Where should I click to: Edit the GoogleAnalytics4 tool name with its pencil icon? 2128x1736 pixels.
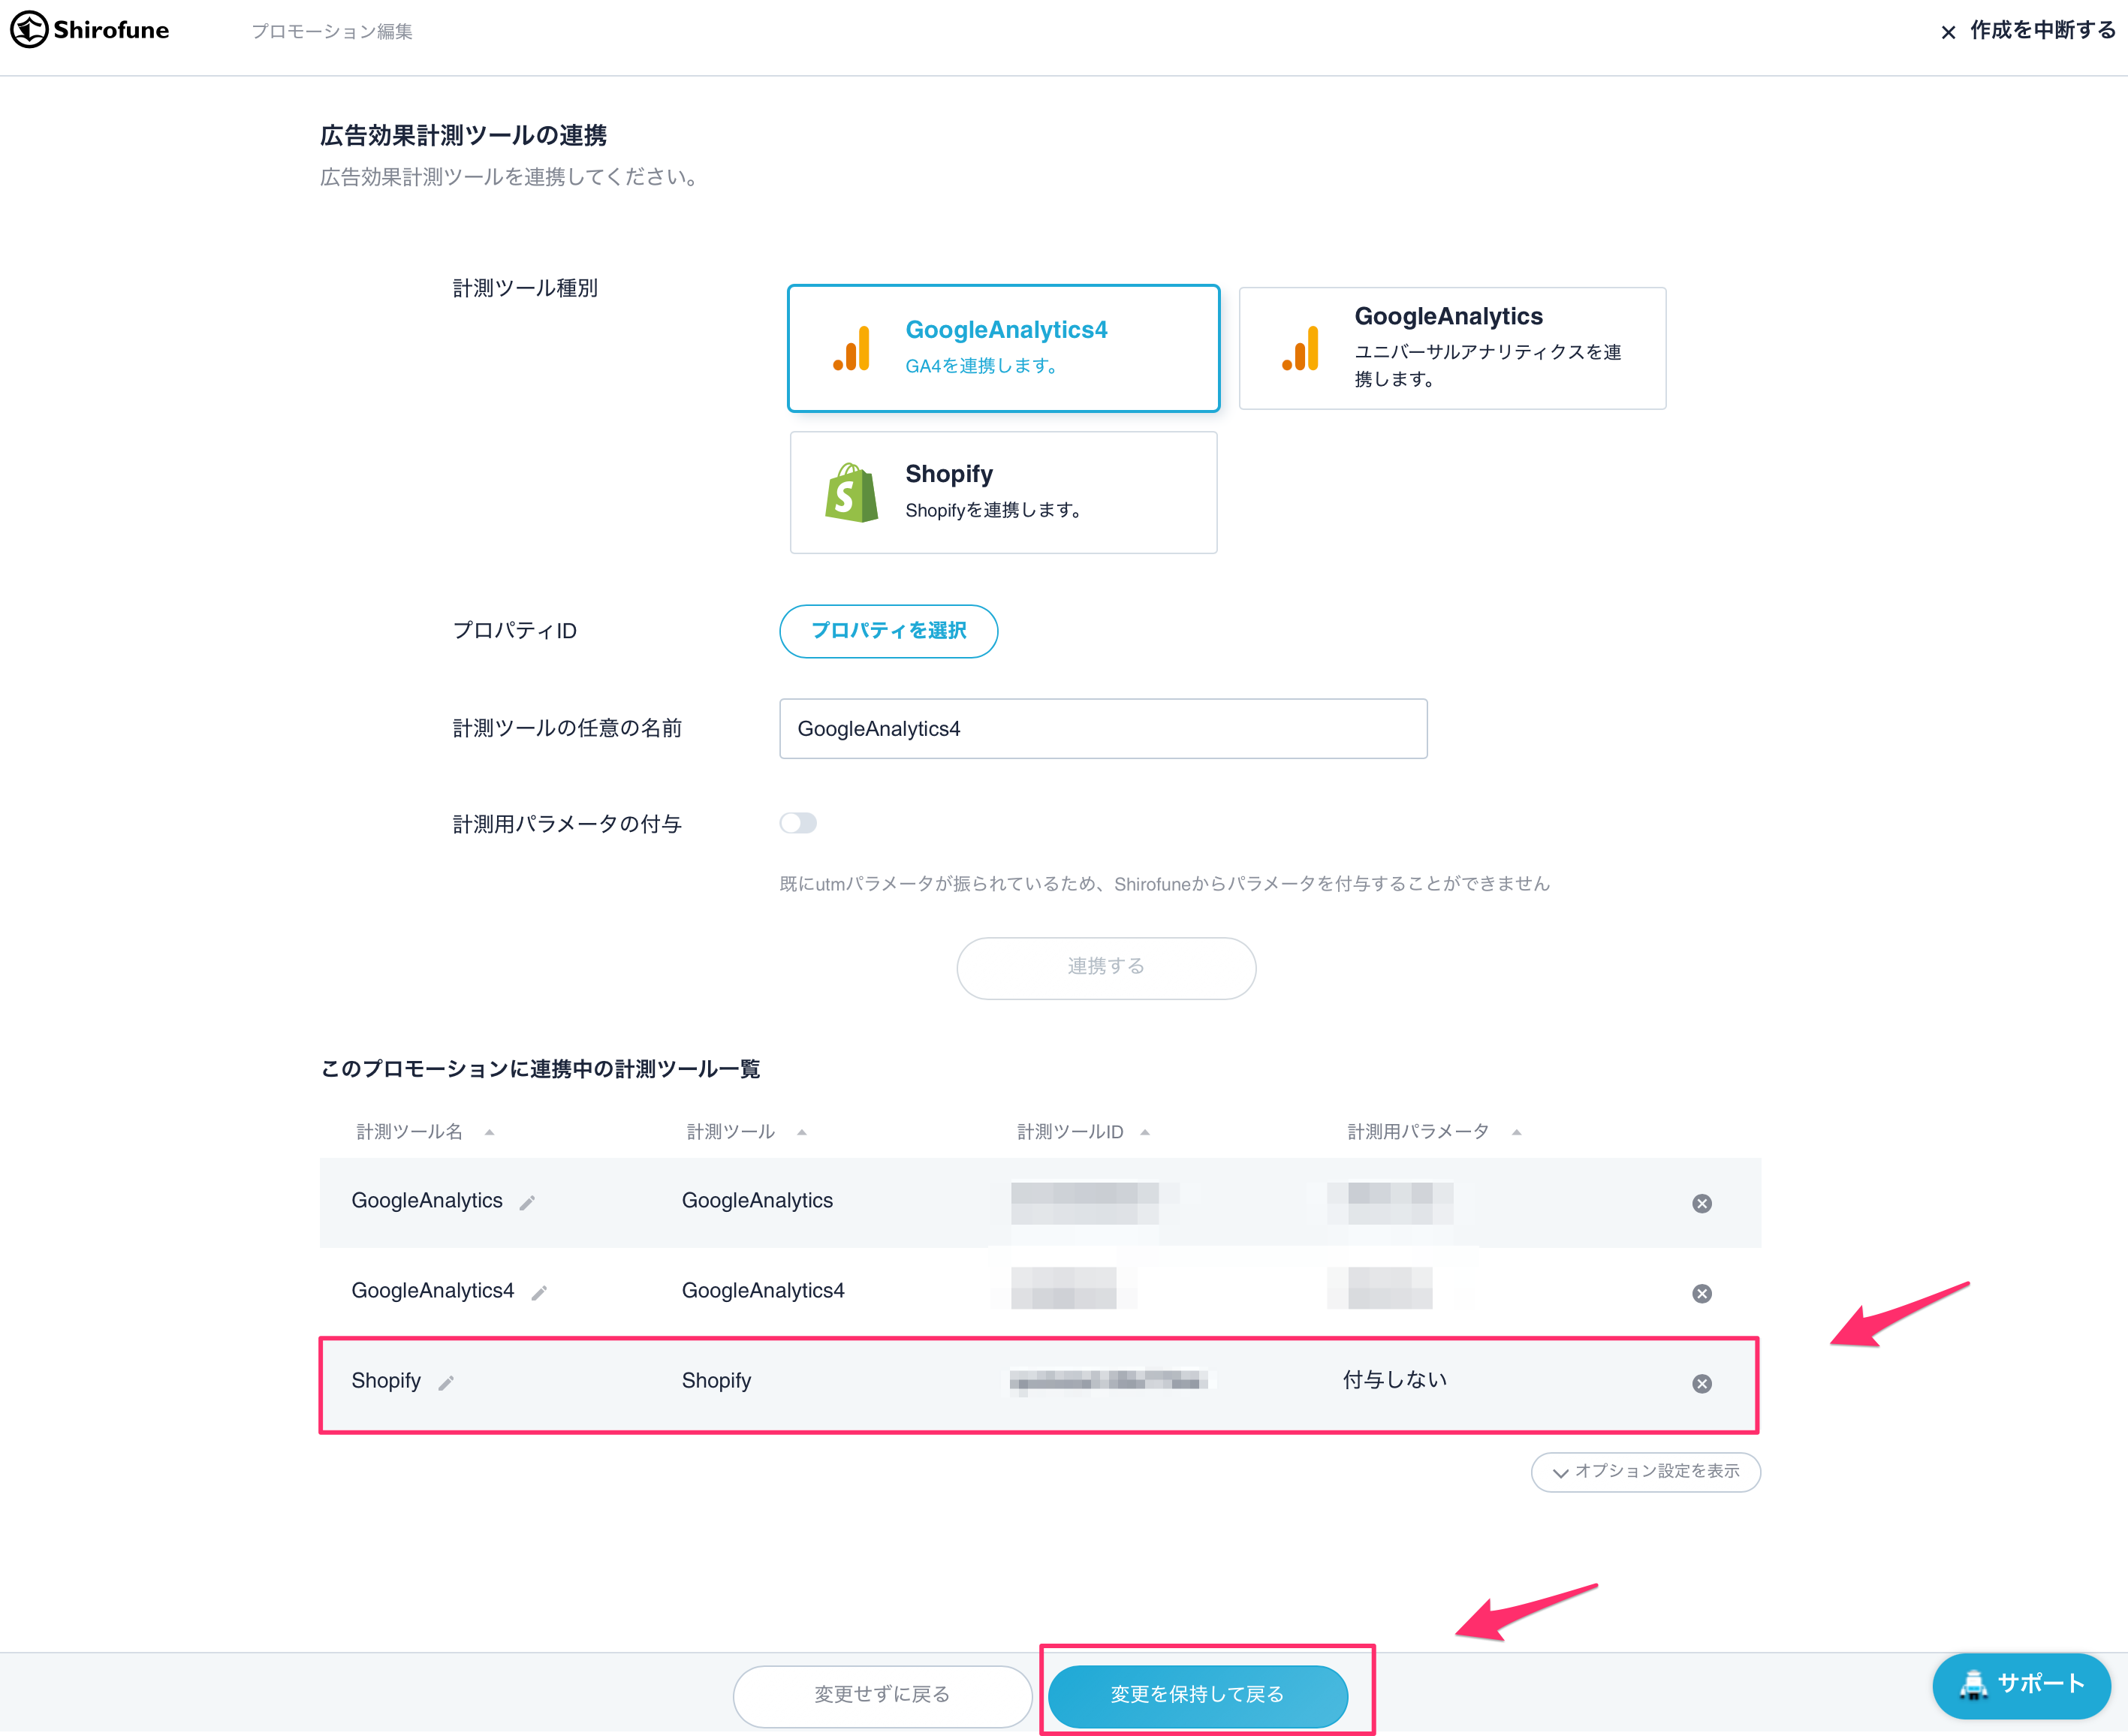539,1293
